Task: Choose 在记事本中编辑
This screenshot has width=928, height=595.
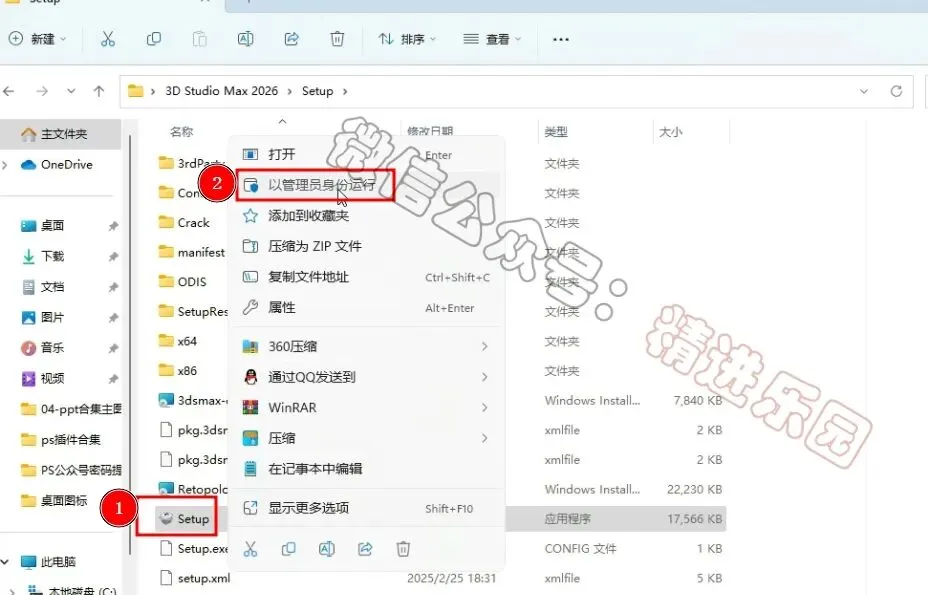Action: [366, 469]
